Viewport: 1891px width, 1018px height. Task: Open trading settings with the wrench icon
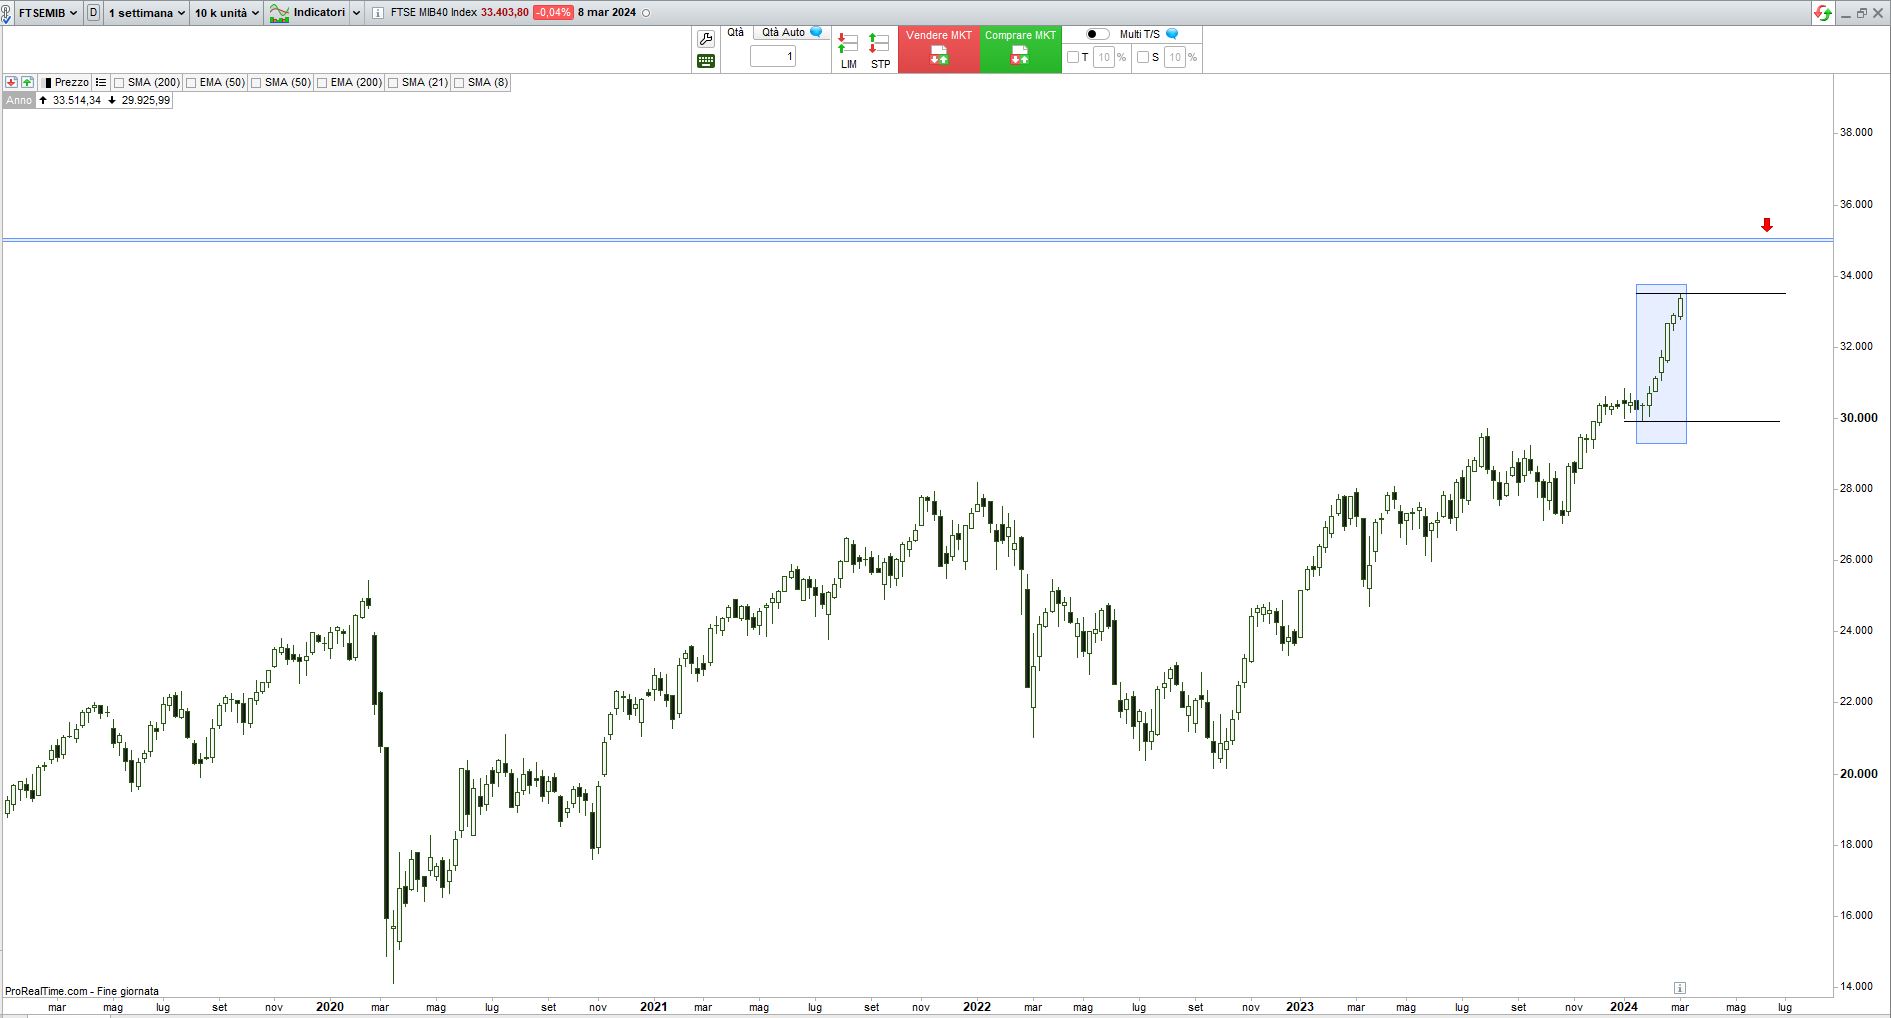tap(706, 39)
